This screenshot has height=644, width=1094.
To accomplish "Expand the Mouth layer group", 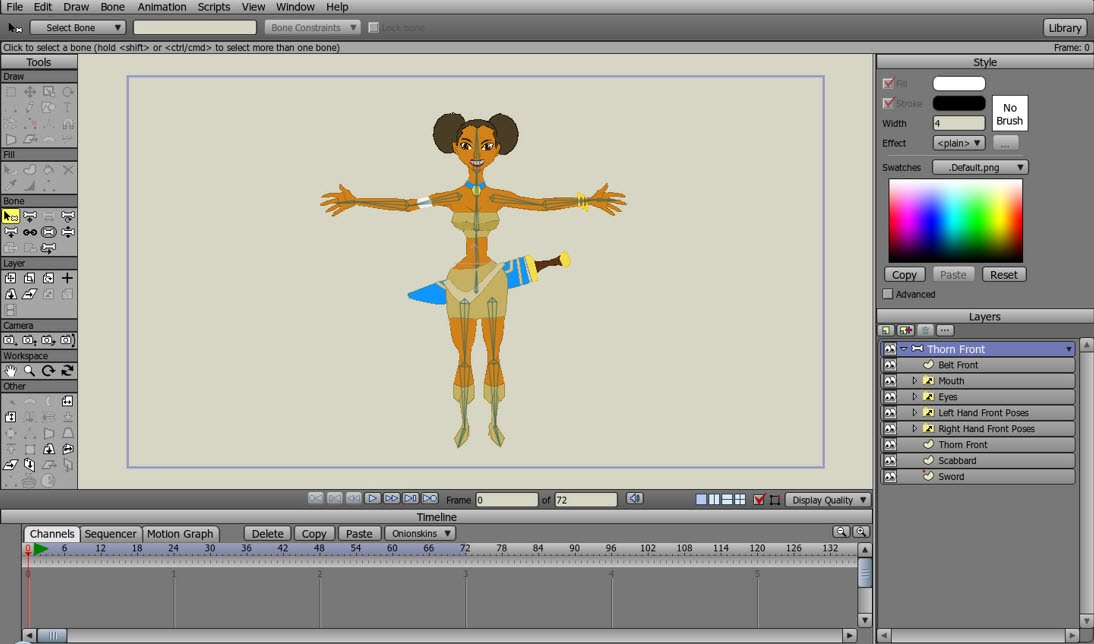I will click(914, 381).
